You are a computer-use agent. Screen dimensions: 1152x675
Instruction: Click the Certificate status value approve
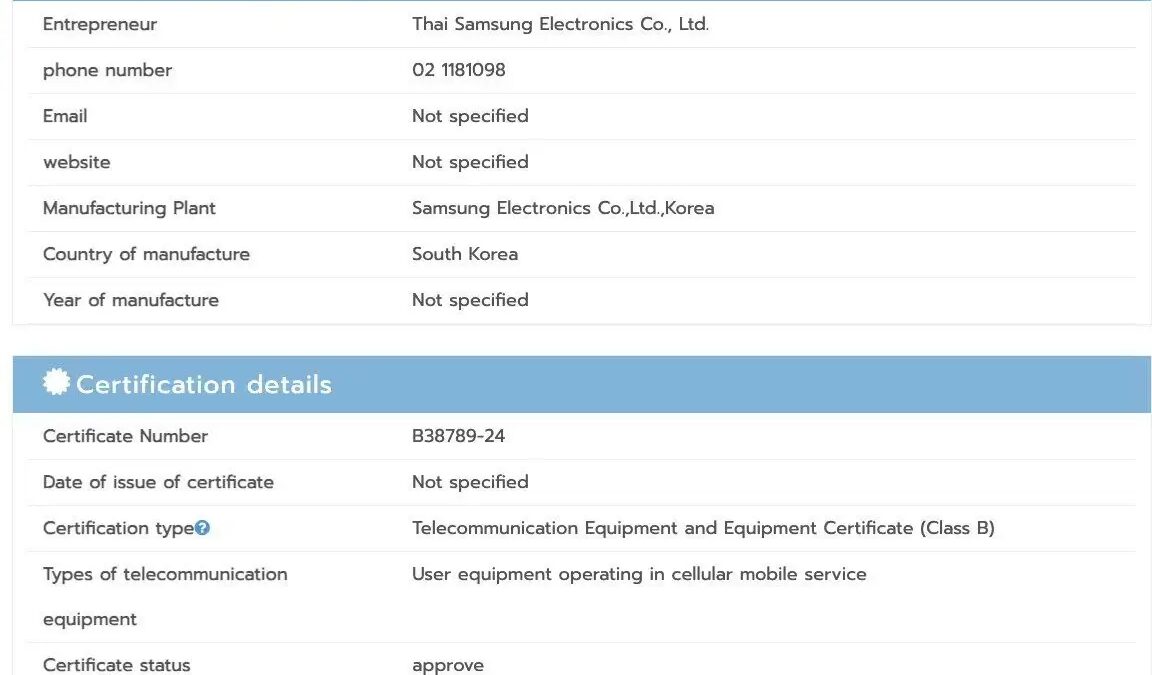[x=448, y=665]
